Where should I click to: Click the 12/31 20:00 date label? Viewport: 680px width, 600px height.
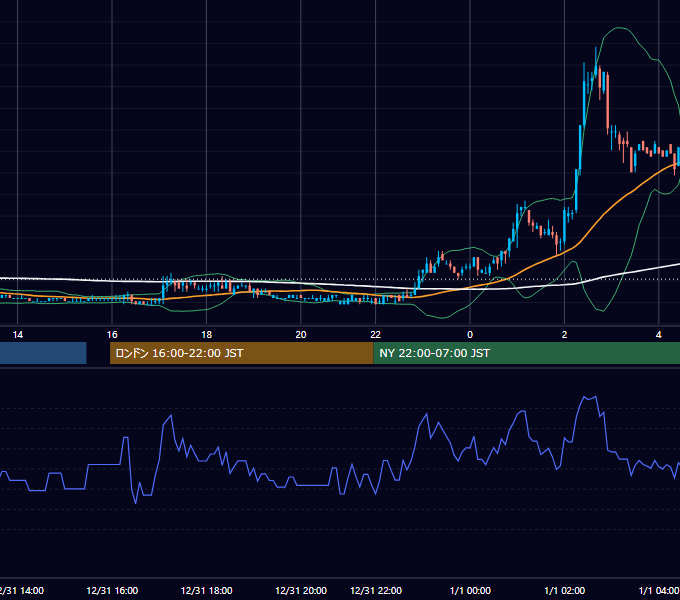coord(301,590)
